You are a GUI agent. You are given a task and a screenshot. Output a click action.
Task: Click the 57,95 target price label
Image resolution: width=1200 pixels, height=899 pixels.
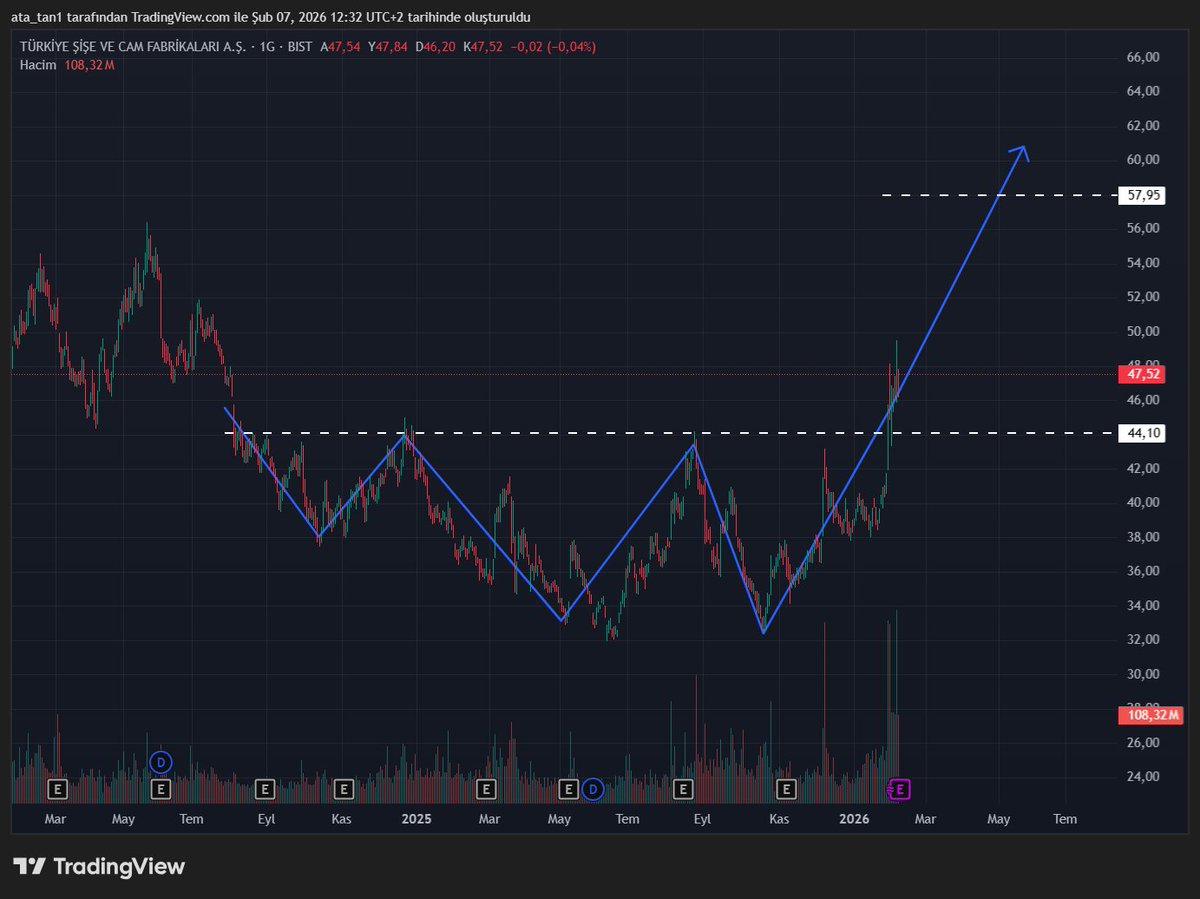click(x=1144, y=195)
